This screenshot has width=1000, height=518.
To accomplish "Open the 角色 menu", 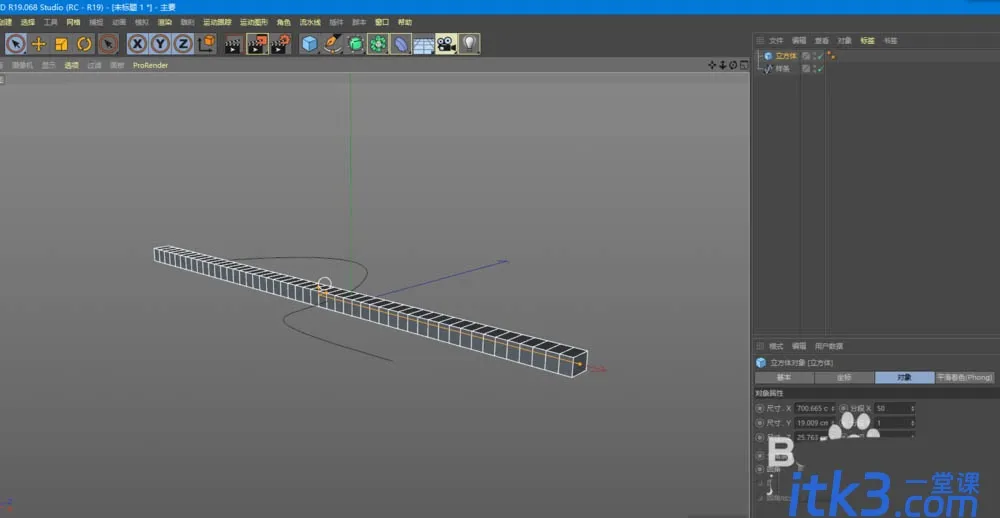I will 284,22.
